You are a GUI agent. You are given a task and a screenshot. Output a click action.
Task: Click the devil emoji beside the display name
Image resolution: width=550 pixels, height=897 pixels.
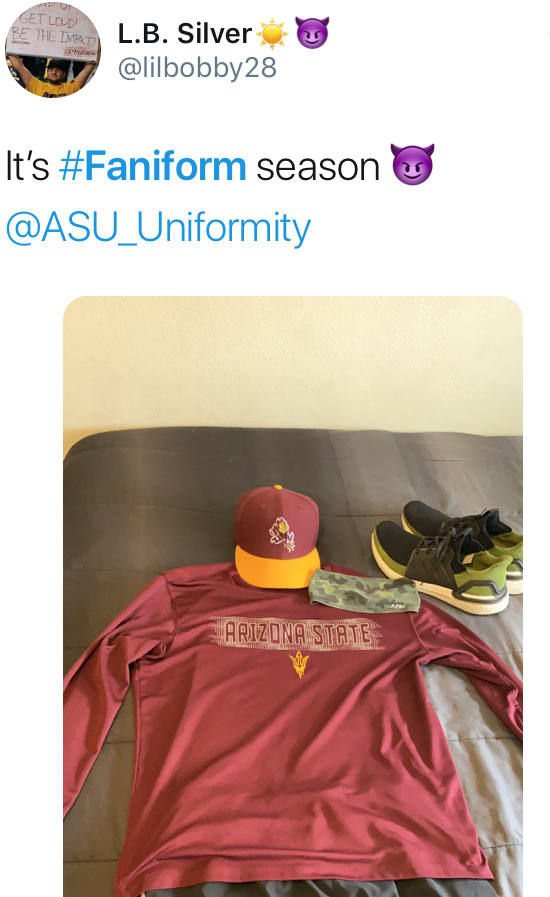click(312, 33)
